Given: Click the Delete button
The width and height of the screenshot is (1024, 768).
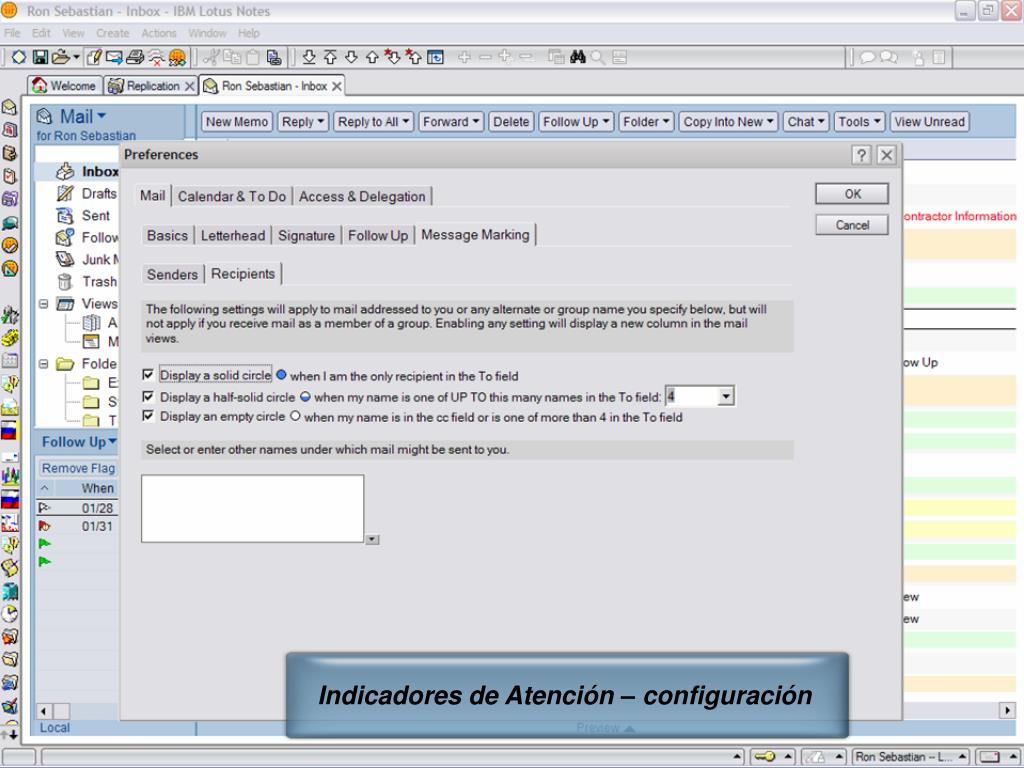Looking at the screenshot, I should pos(511,121).
